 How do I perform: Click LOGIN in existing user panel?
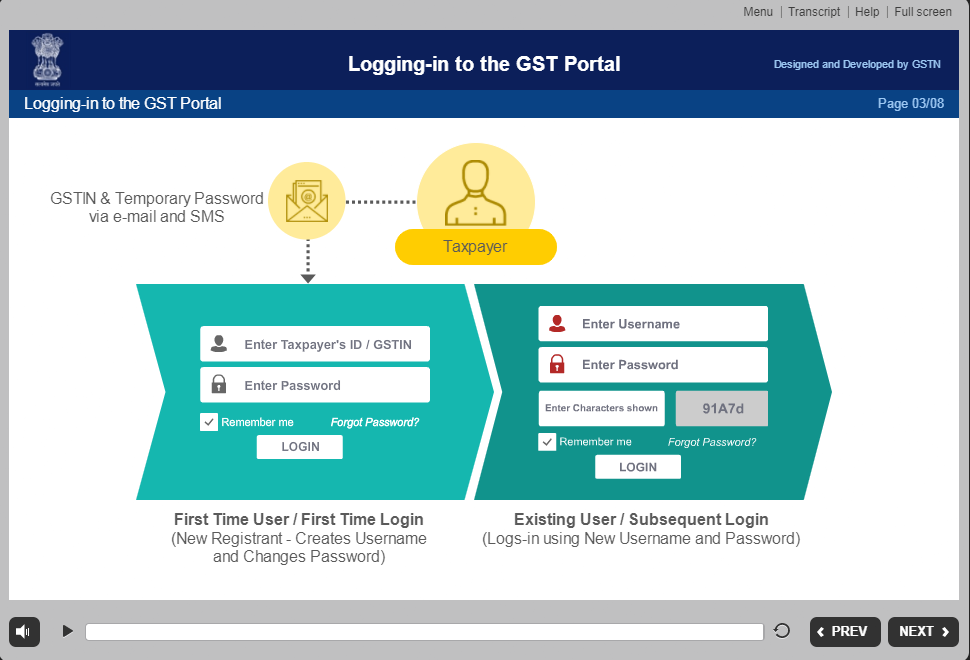[638, 467]
